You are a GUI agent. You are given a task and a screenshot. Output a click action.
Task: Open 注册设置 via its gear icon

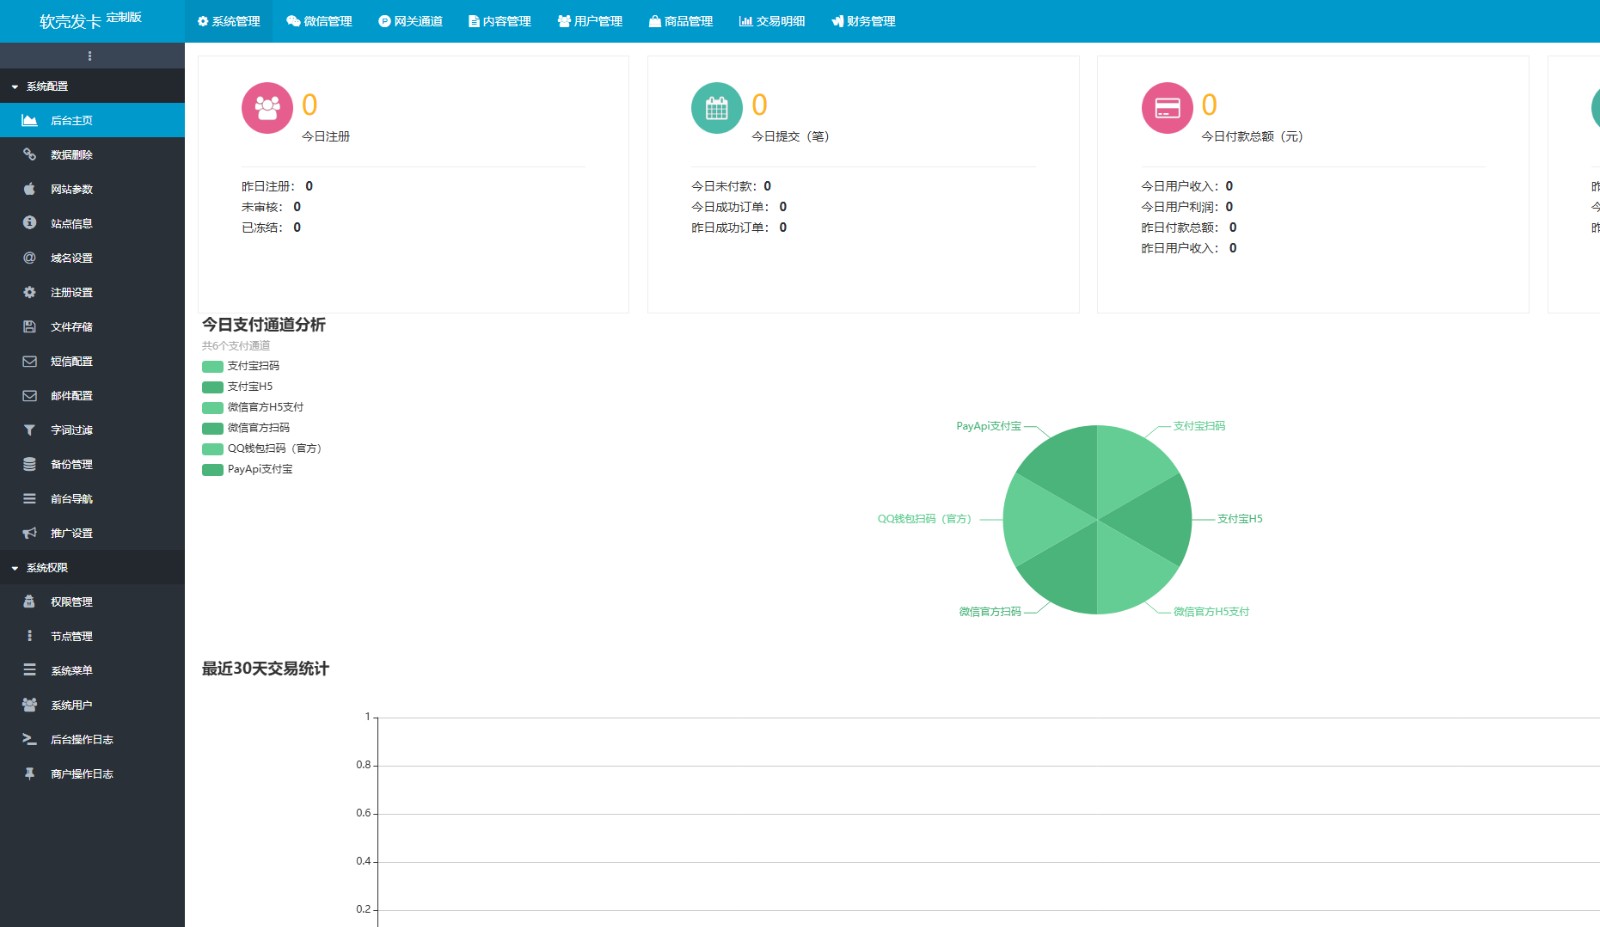click(x=30, y=292)
